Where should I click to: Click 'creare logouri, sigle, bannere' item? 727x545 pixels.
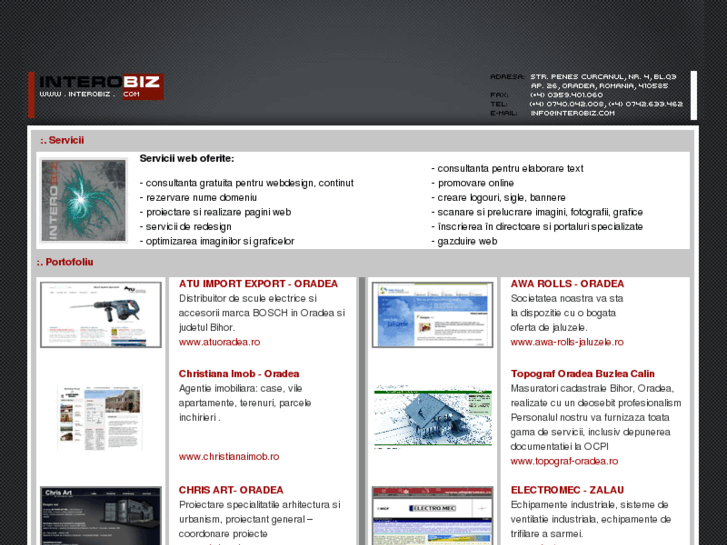click(x=498, y=198)
